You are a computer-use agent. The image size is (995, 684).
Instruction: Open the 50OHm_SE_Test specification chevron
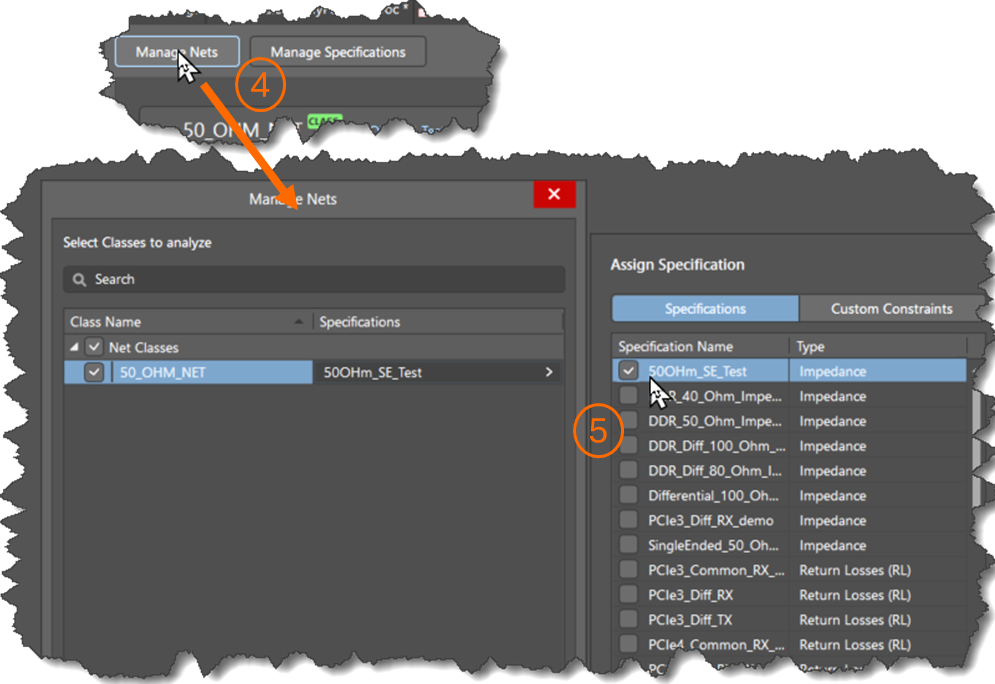click(x=549, y=372)
